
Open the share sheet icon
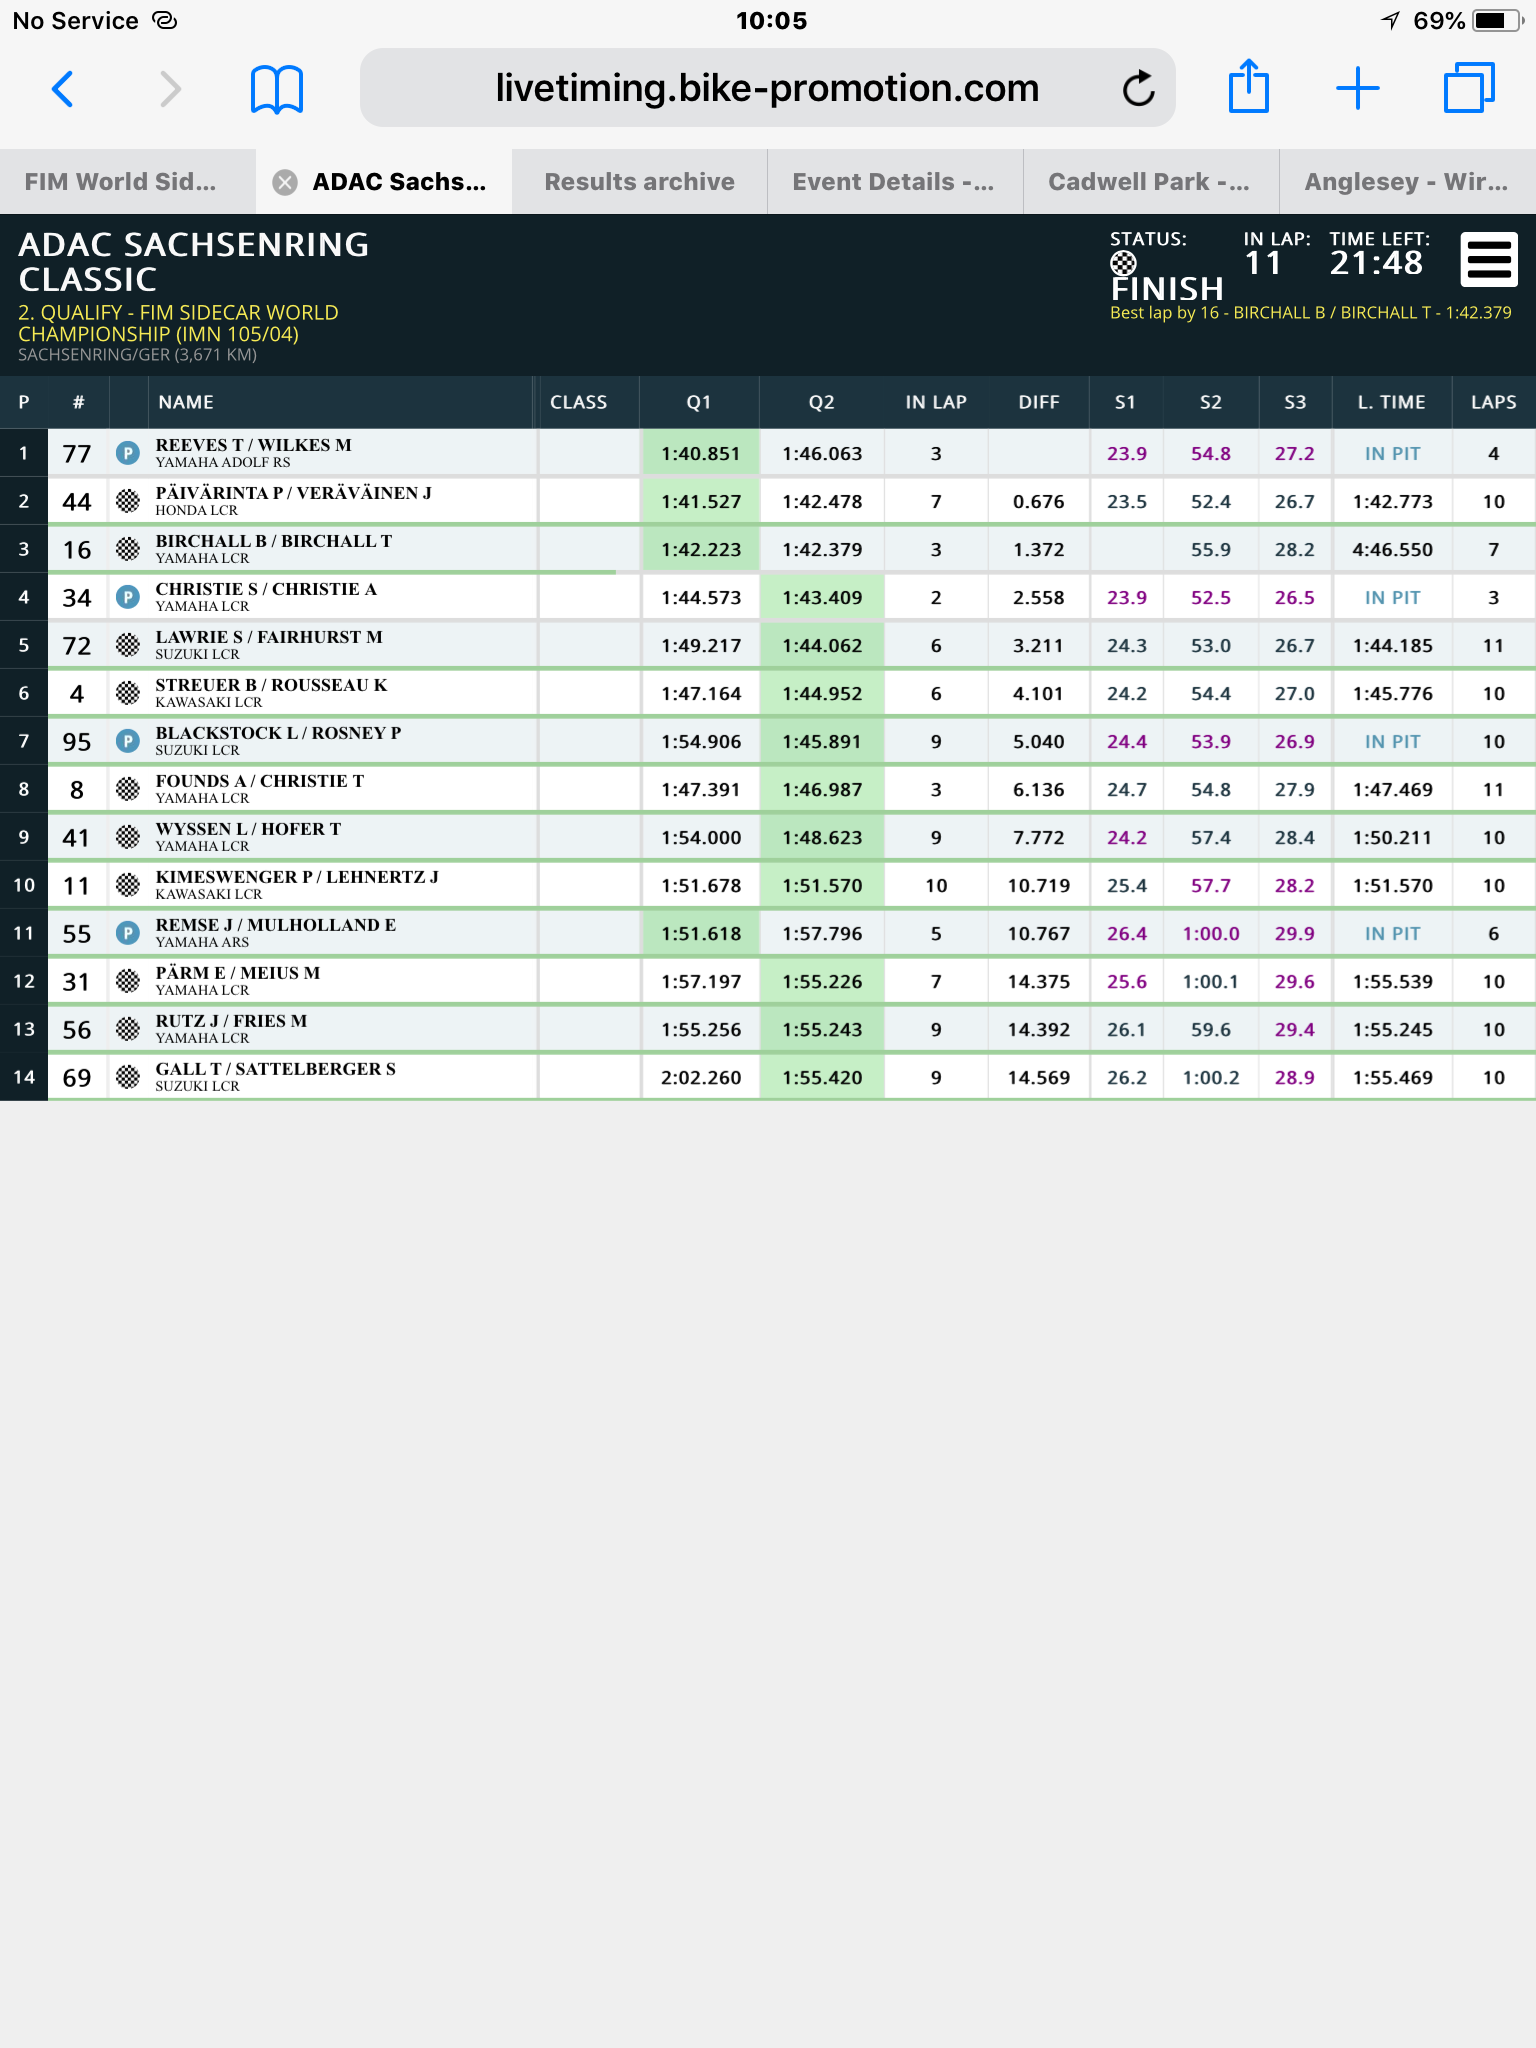tap(1248, 87)
